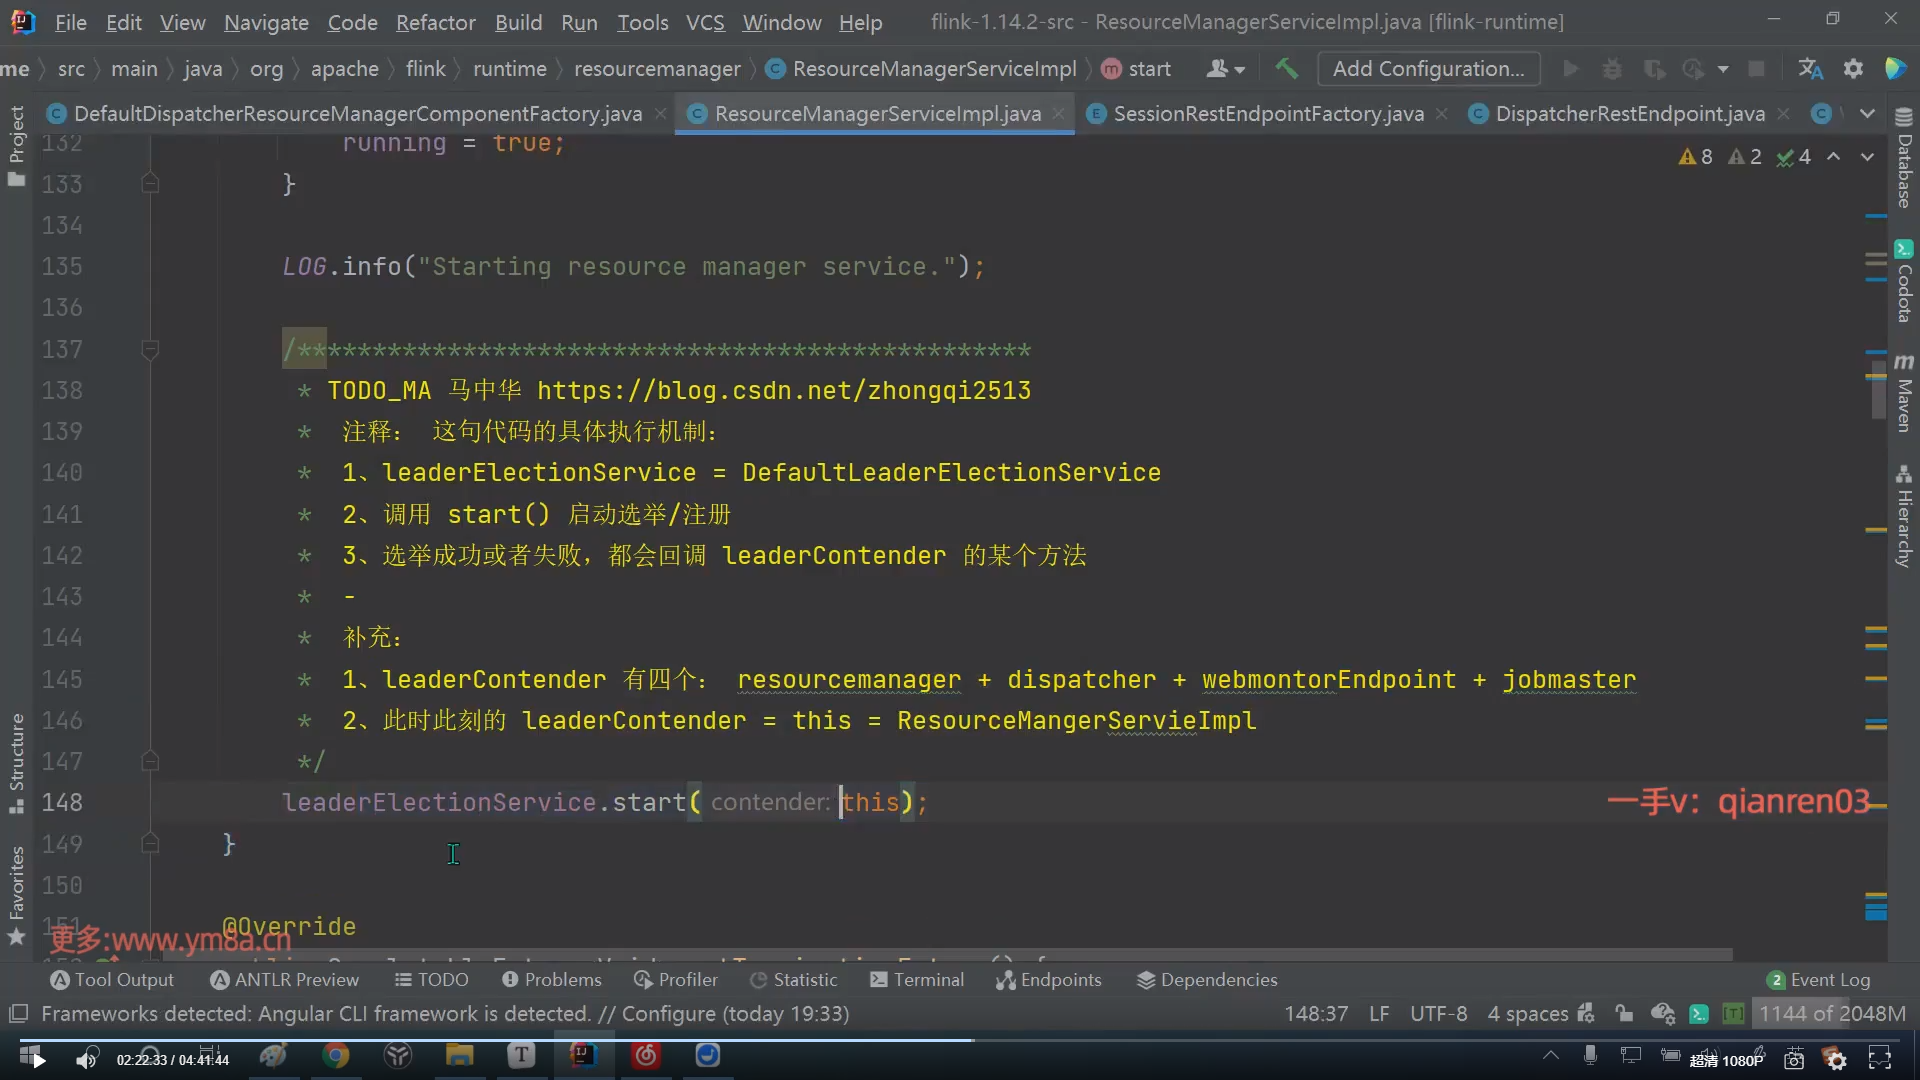This screenshot has height=1080, width=1920.
Task: Open the user account dropdown arrow
Action: [x=1240, y=69]
